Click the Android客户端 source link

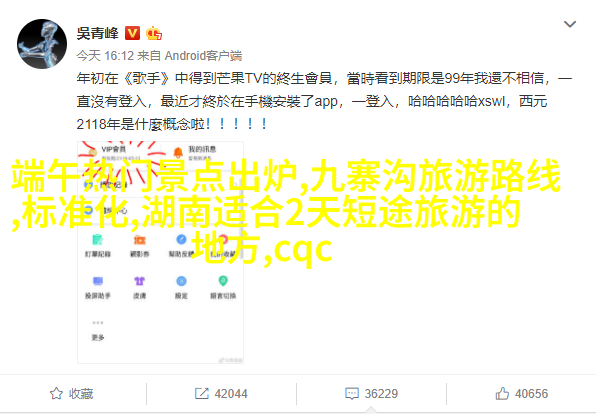(x=203, y=56)
